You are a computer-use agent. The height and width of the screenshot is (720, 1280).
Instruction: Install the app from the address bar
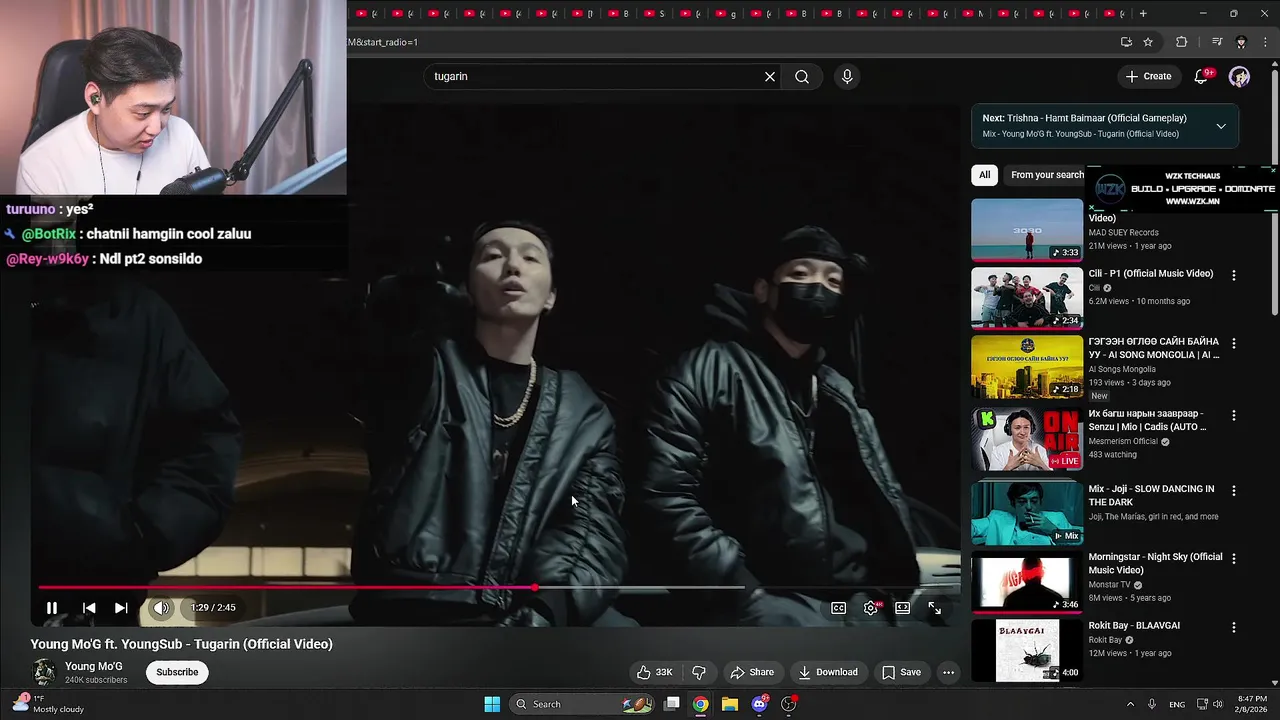[1126, 42]
